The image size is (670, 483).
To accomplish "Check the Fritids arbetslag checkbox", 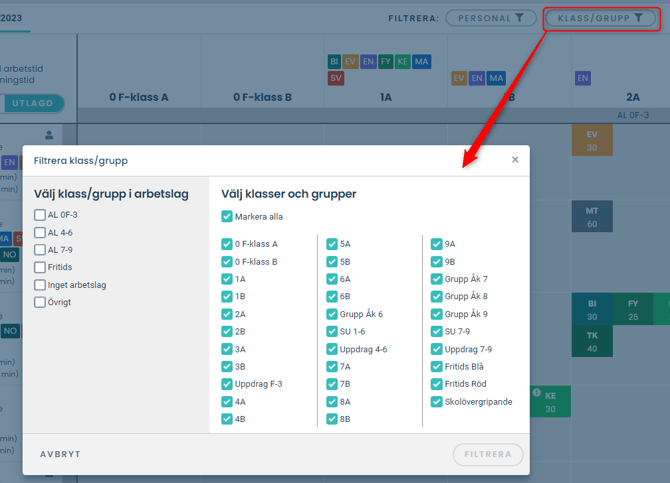I will pyautogui.click(x=40, y=268).
